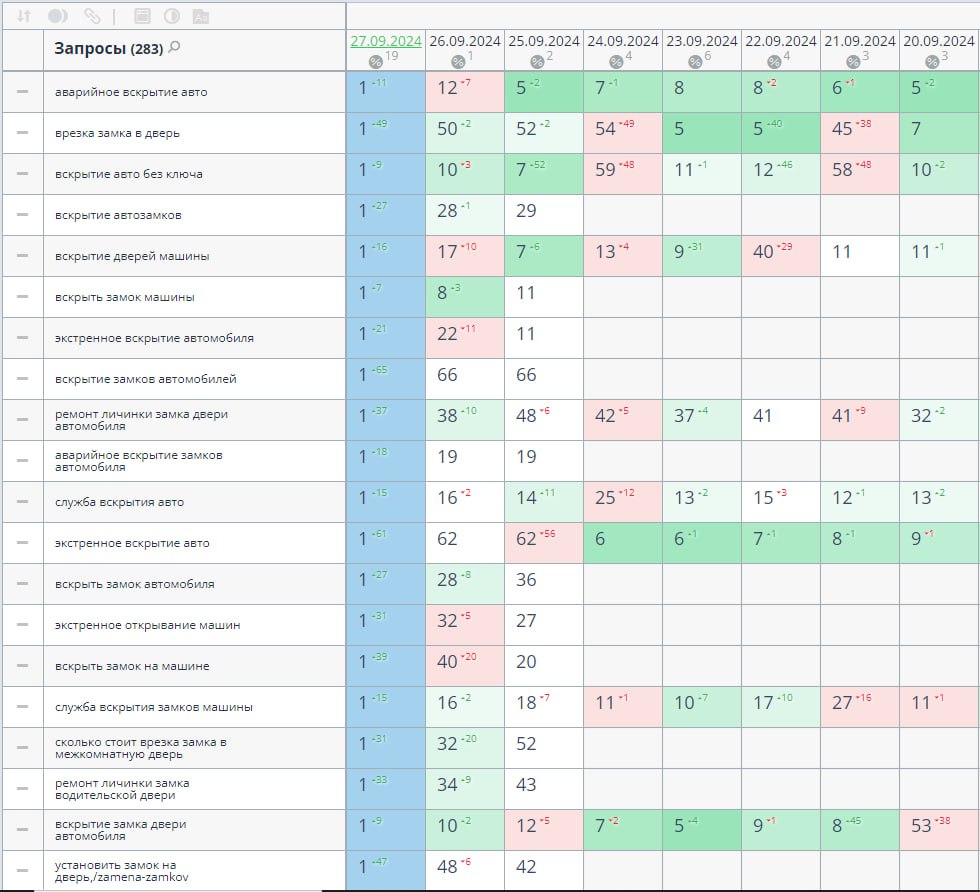Click the text letter icon in toolbar

tap(200, 16)
